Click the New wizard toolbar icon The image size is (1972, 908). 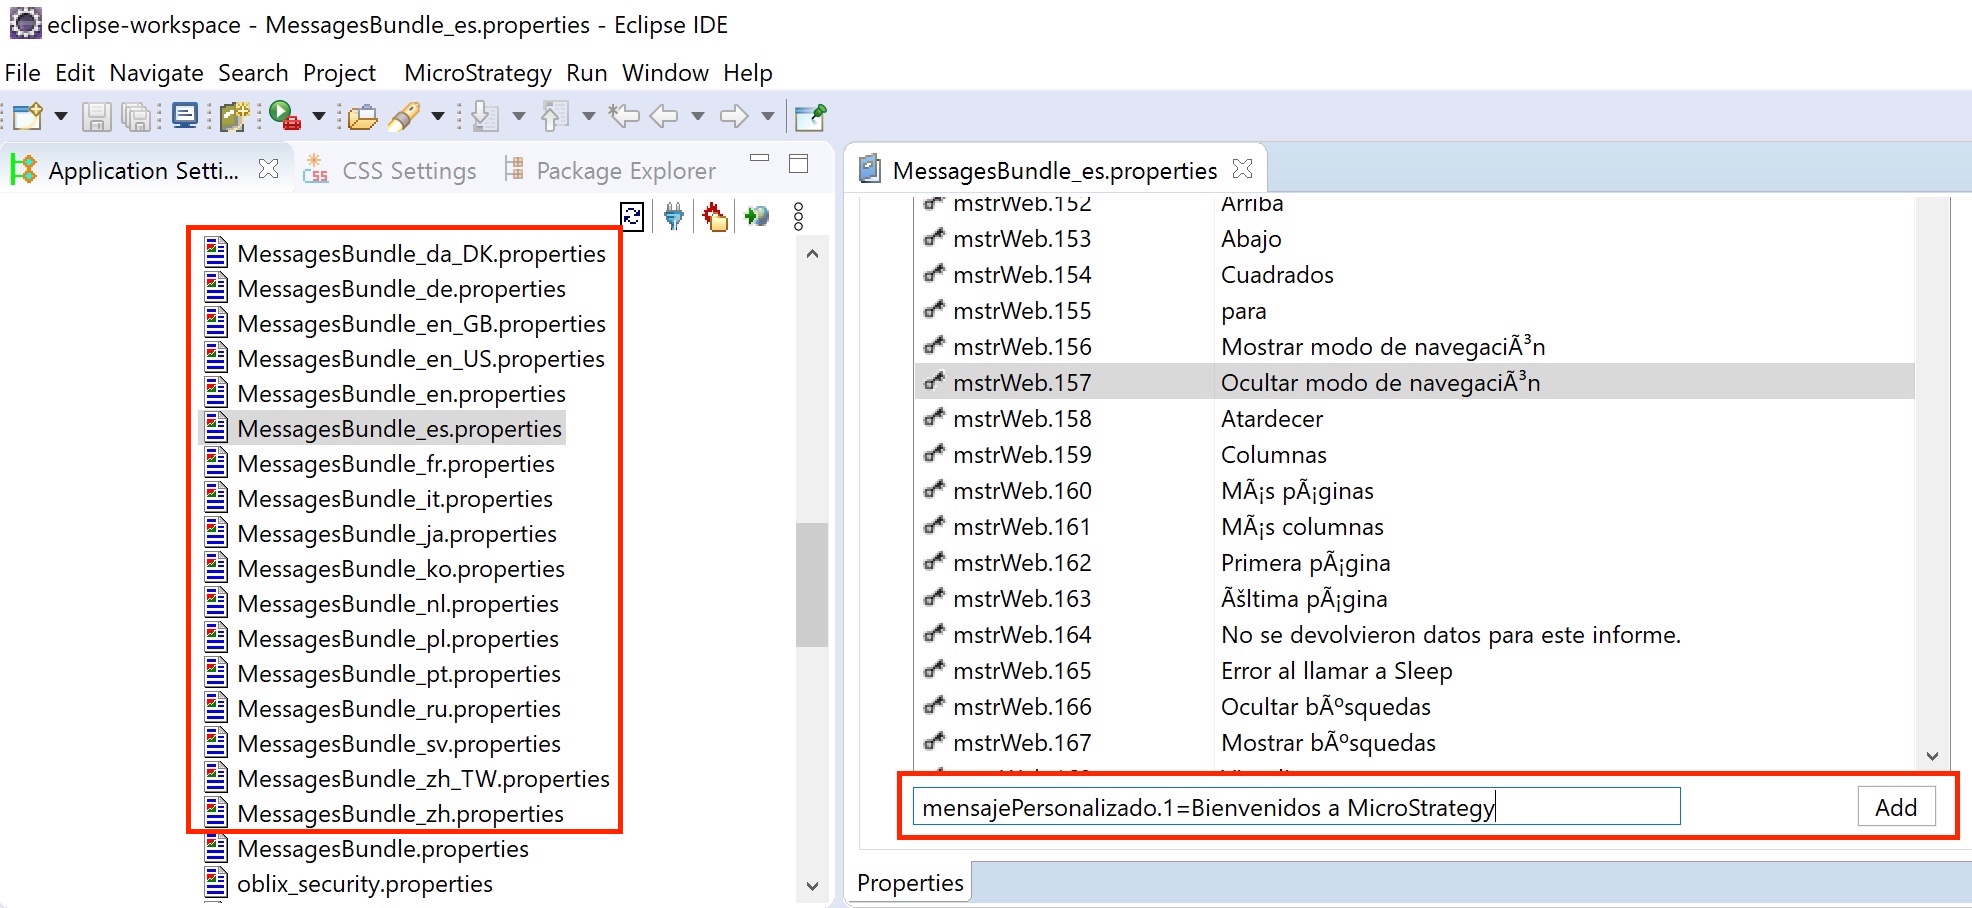coord(28,117)
